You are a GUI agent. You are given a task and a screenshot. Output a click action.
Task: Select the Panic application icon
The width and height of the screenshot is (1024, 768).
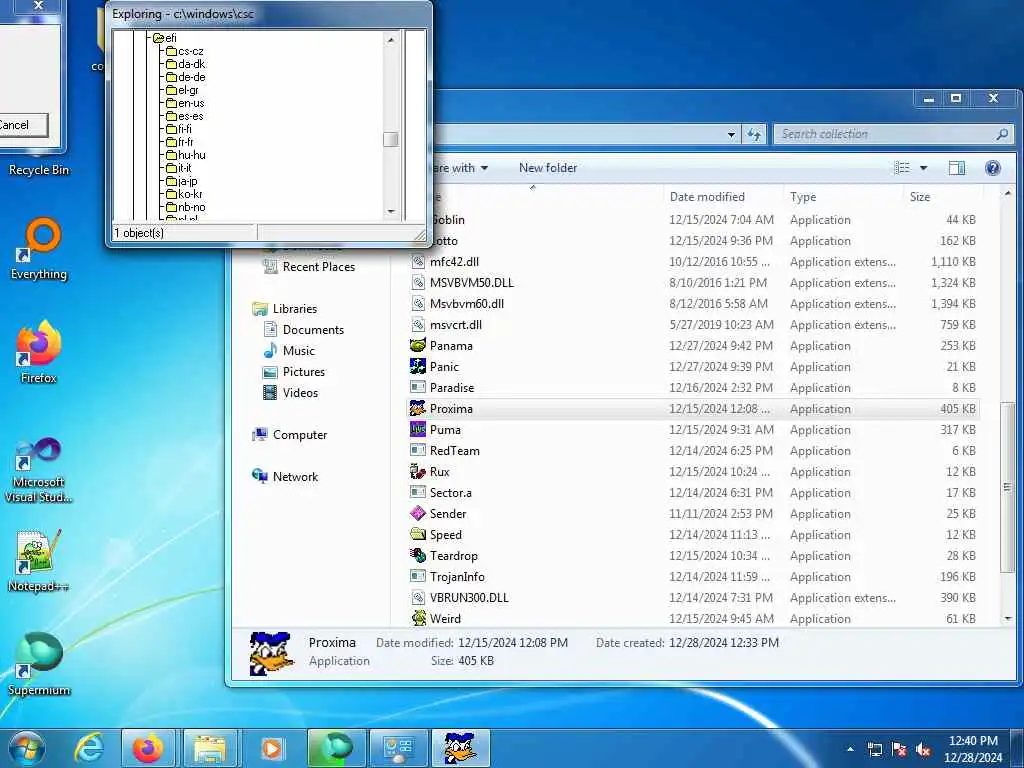(417, 366)
